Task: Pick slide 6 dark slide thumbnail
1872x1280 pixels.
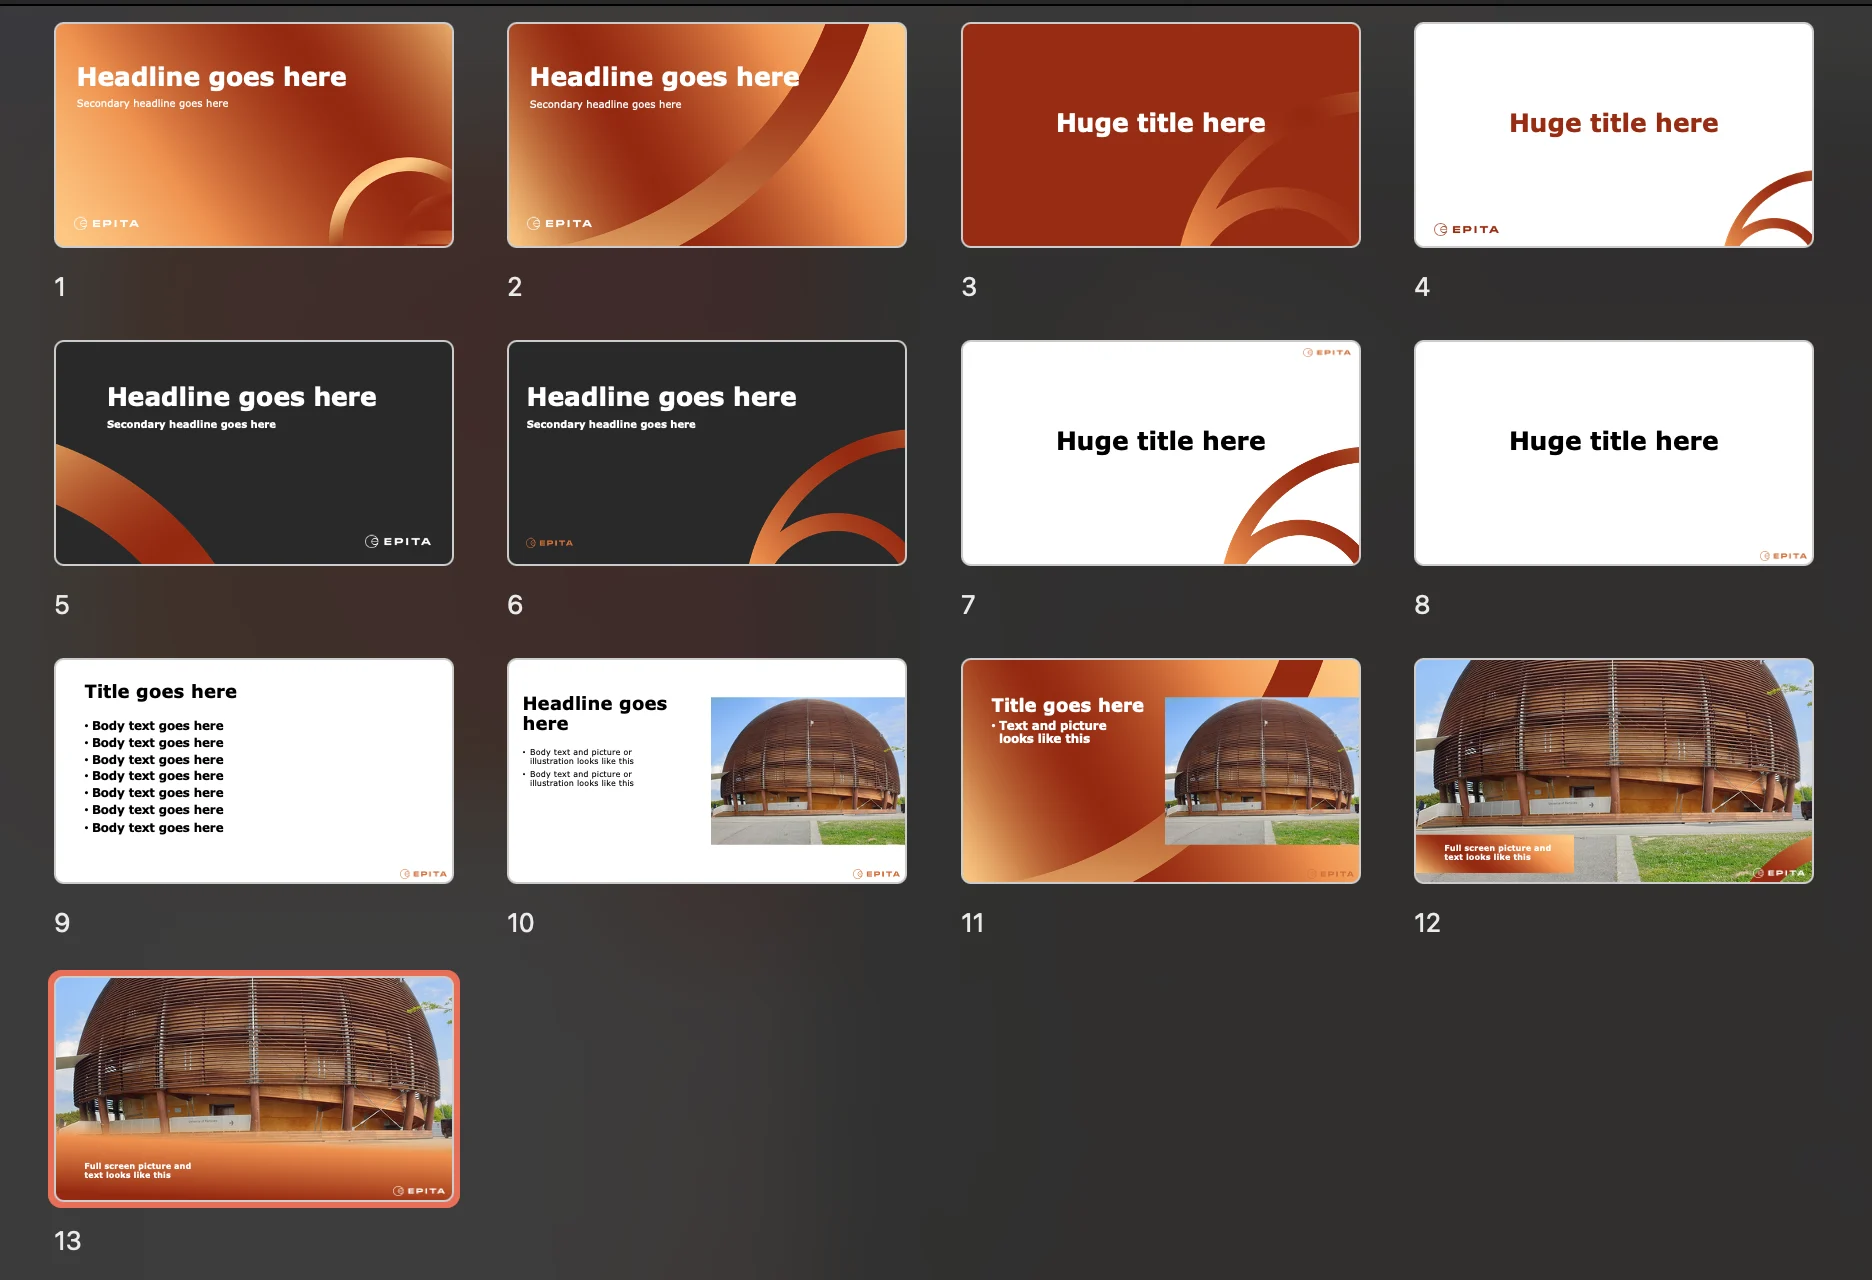Action: click(x=707, y=453)
